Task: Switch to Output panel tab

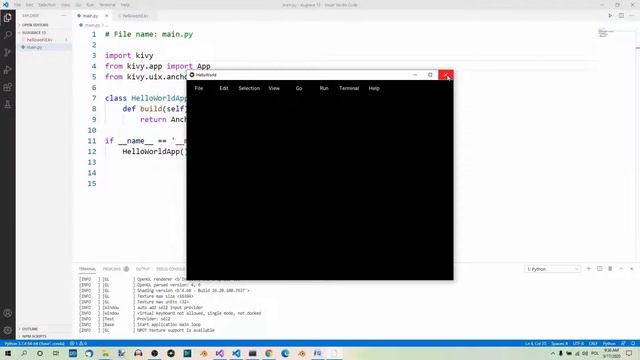Action: click(x=142, y=269)
